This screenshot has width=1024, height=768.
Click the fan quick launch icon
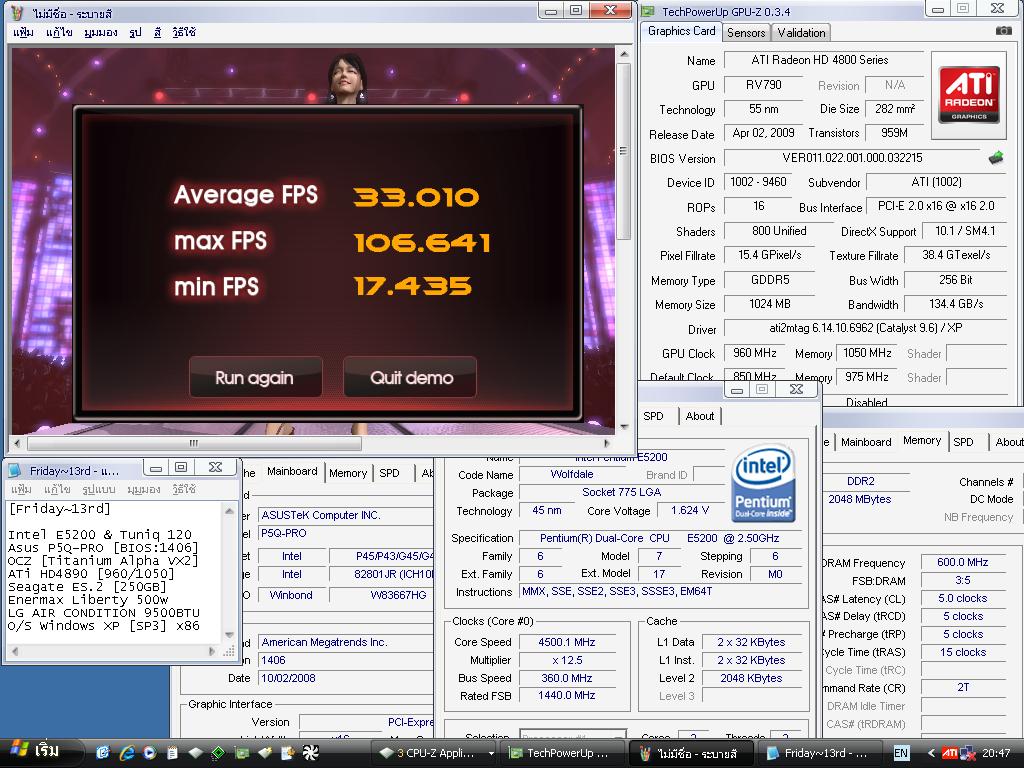pos(310,753)
